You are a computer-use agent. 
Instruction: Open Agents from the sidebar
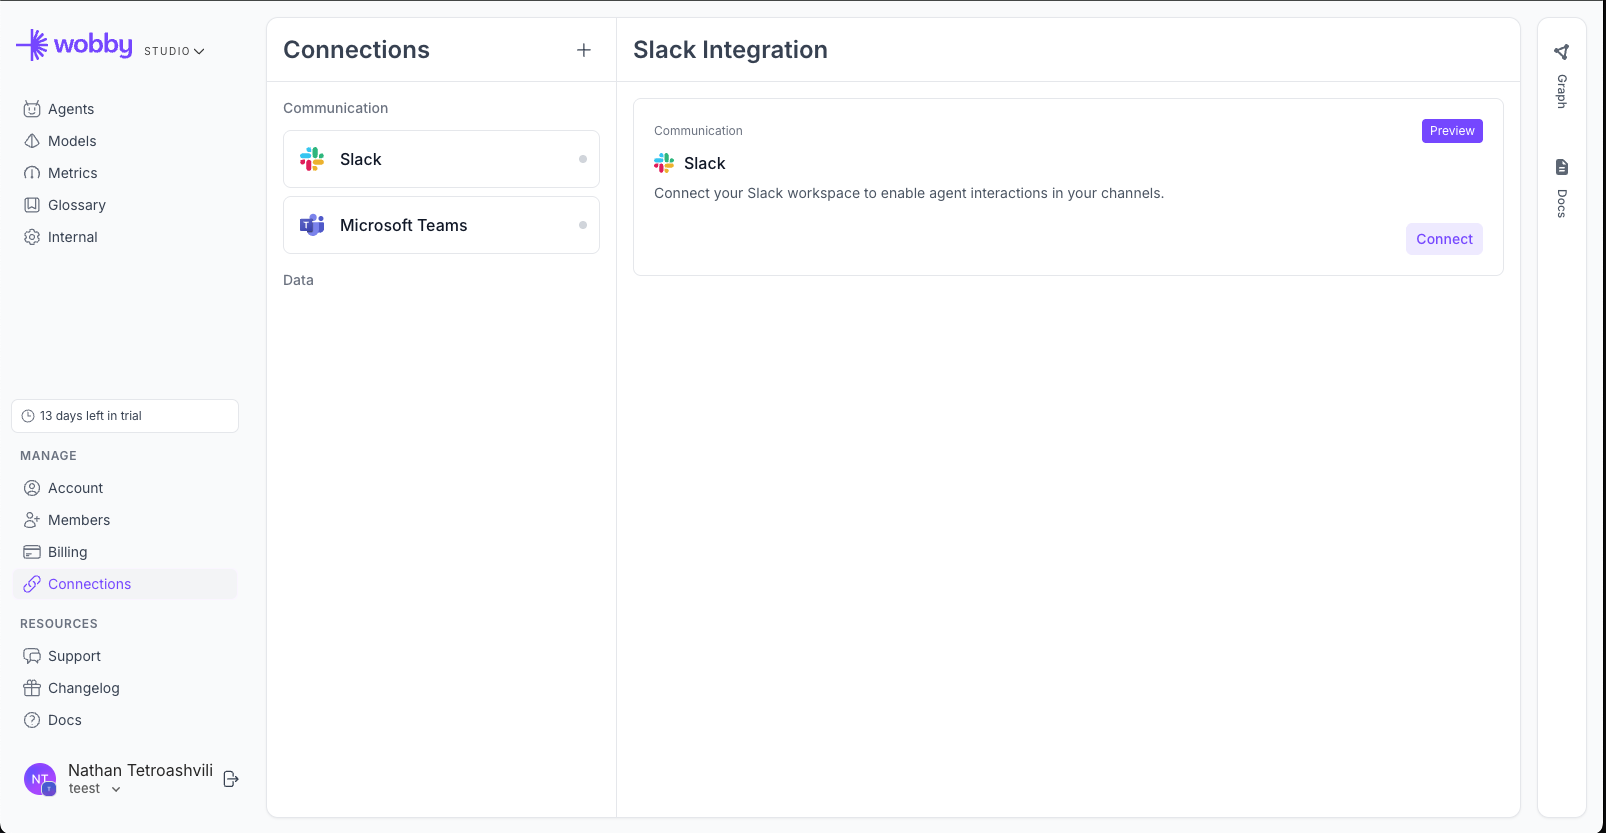point(70,109)
